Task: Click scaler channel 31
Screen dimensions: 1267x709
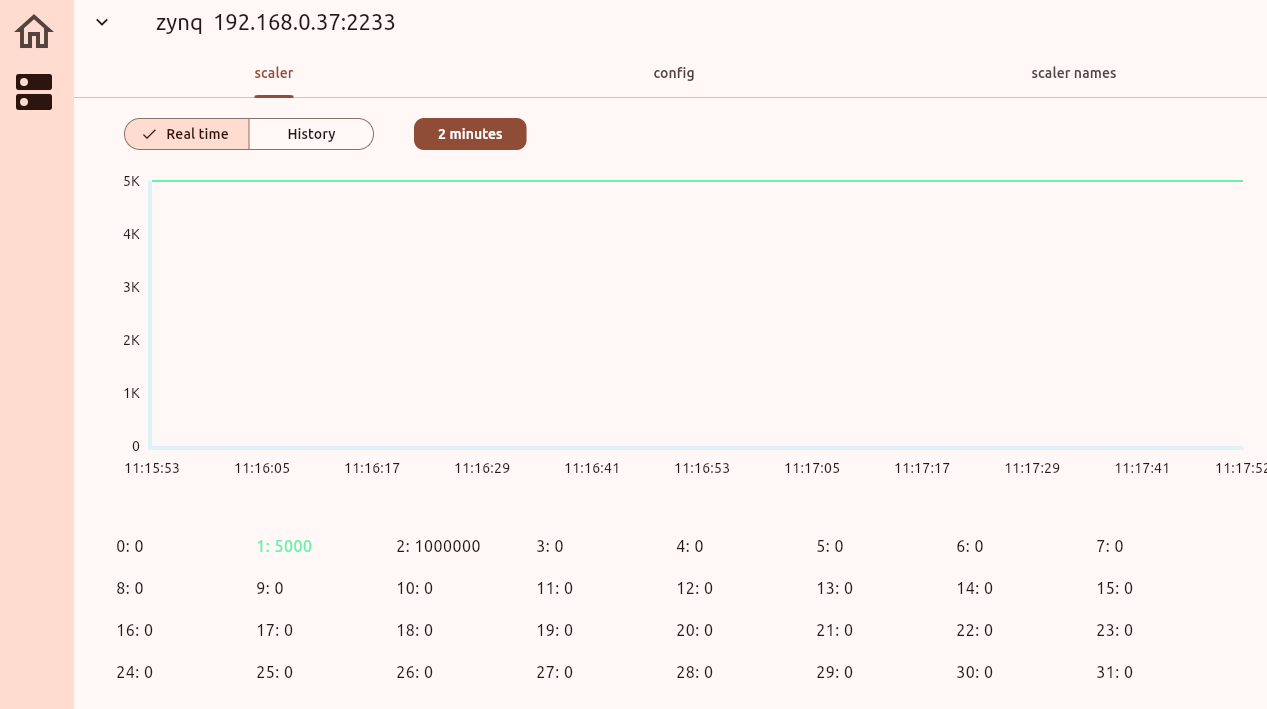Action: coord(1114,672)
